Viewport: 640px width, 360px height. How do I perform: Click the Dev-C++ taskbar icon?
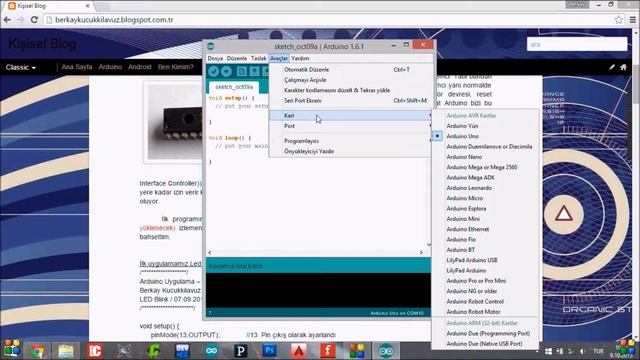pyautogui.click(x=182, y=351)
